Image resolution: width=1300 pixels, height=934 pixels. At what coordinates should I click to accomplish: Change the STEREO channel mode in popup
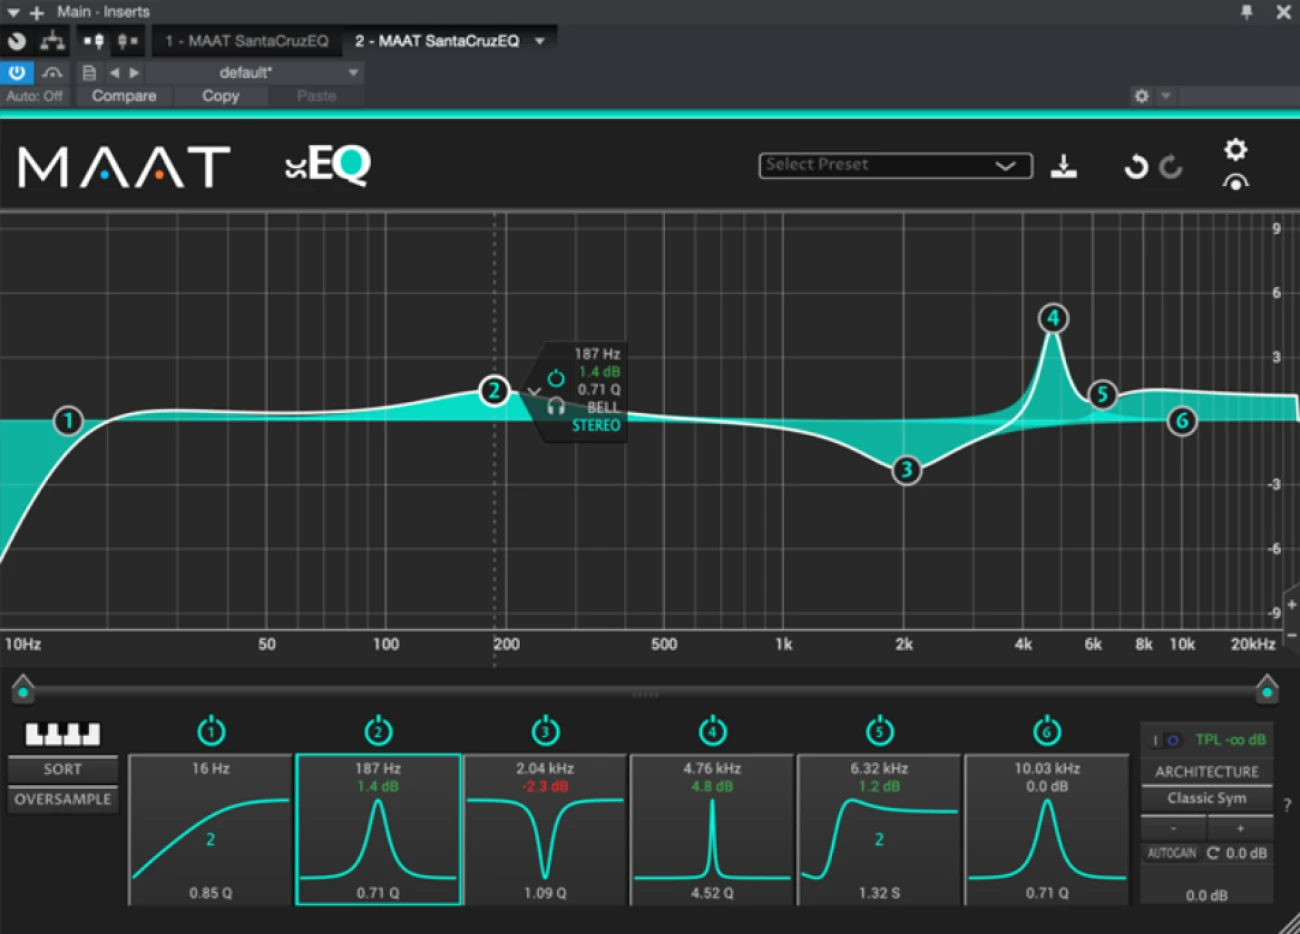[596, 425]
